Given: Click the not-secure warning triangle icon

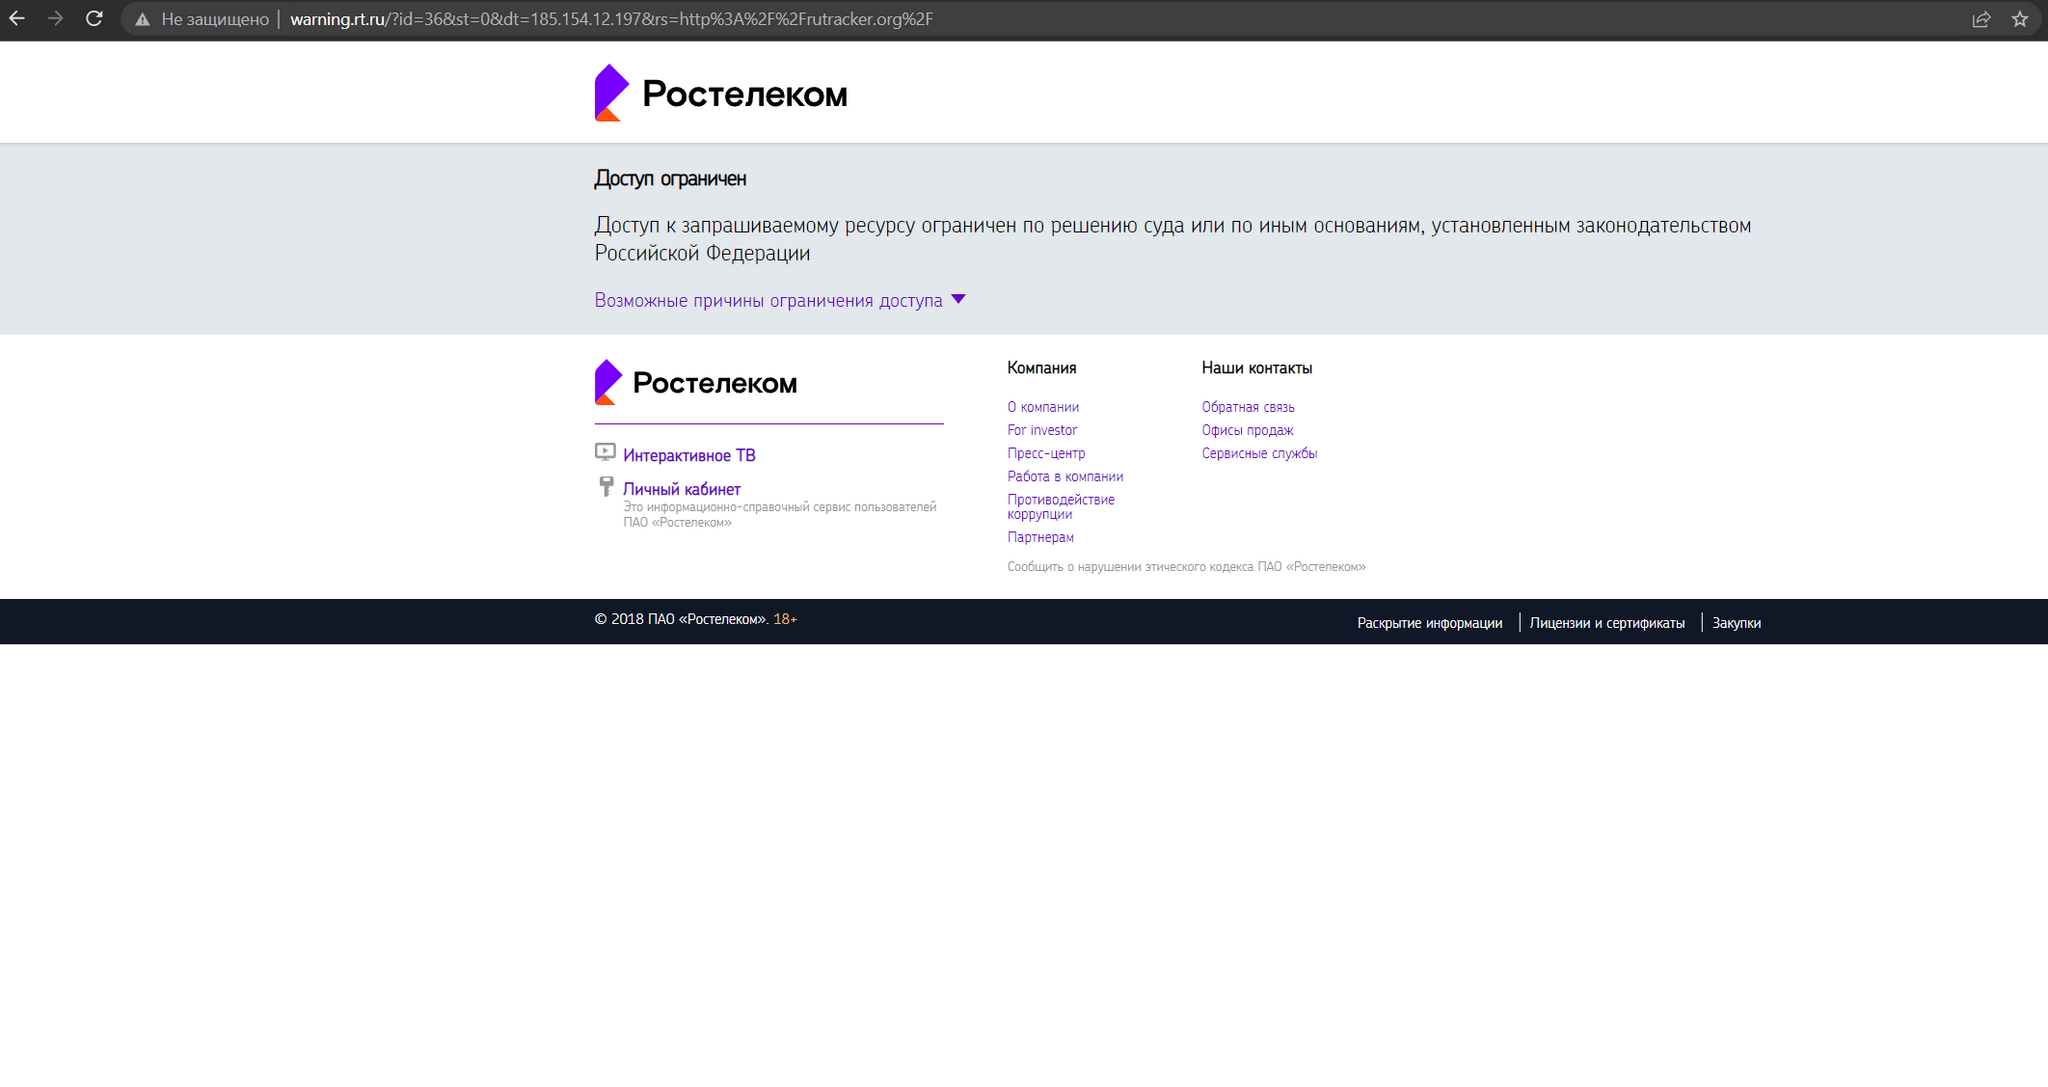Looking at the screenshot, I should pyautogui.click(x=142, y=20).
